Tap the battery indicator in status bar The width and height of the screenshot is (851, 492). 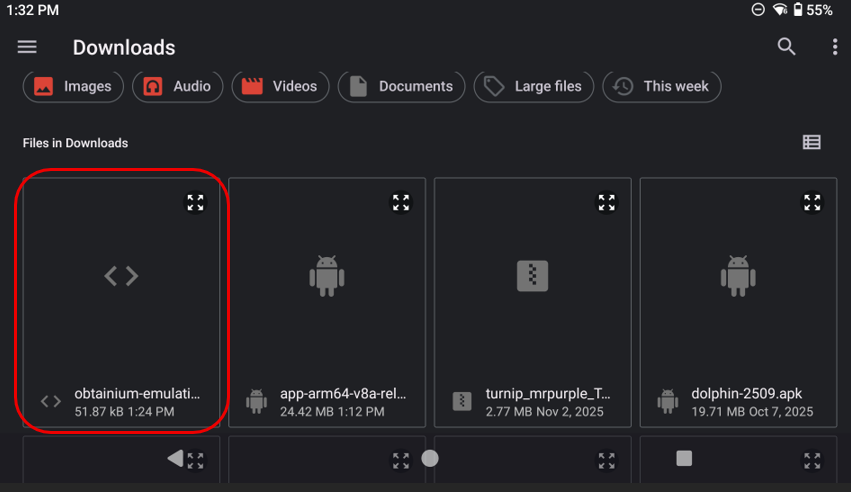[x=798, y=10]
